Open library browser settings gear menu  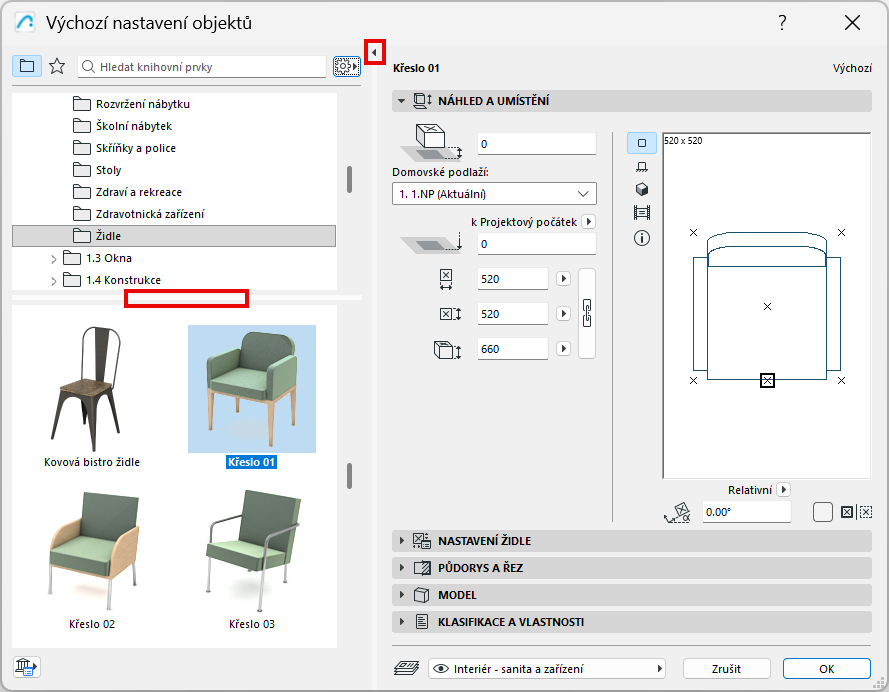pos(345,66)
